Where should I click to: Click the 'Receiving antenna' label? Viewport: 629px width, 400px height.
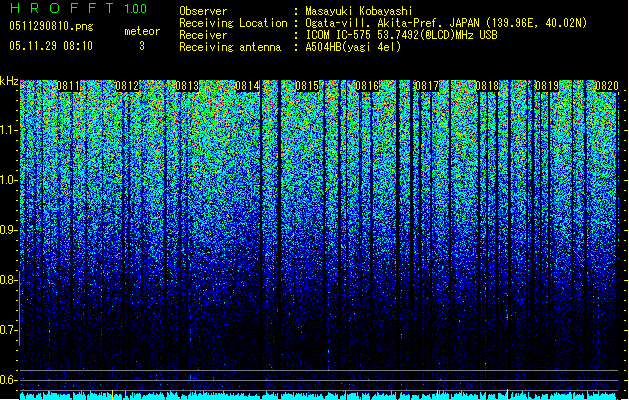tap(230, 47)
